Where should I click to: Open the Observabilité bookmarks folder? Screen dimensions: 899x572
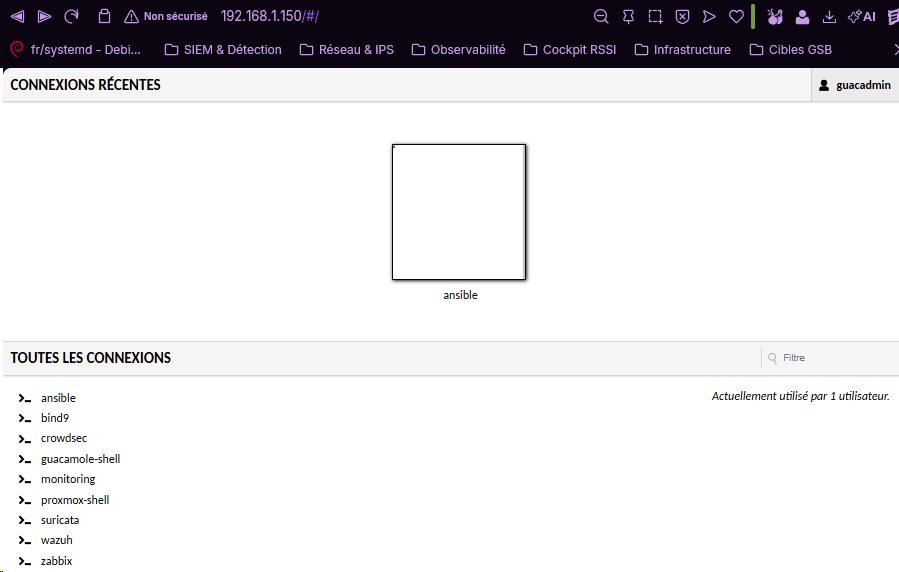point(459,50)
